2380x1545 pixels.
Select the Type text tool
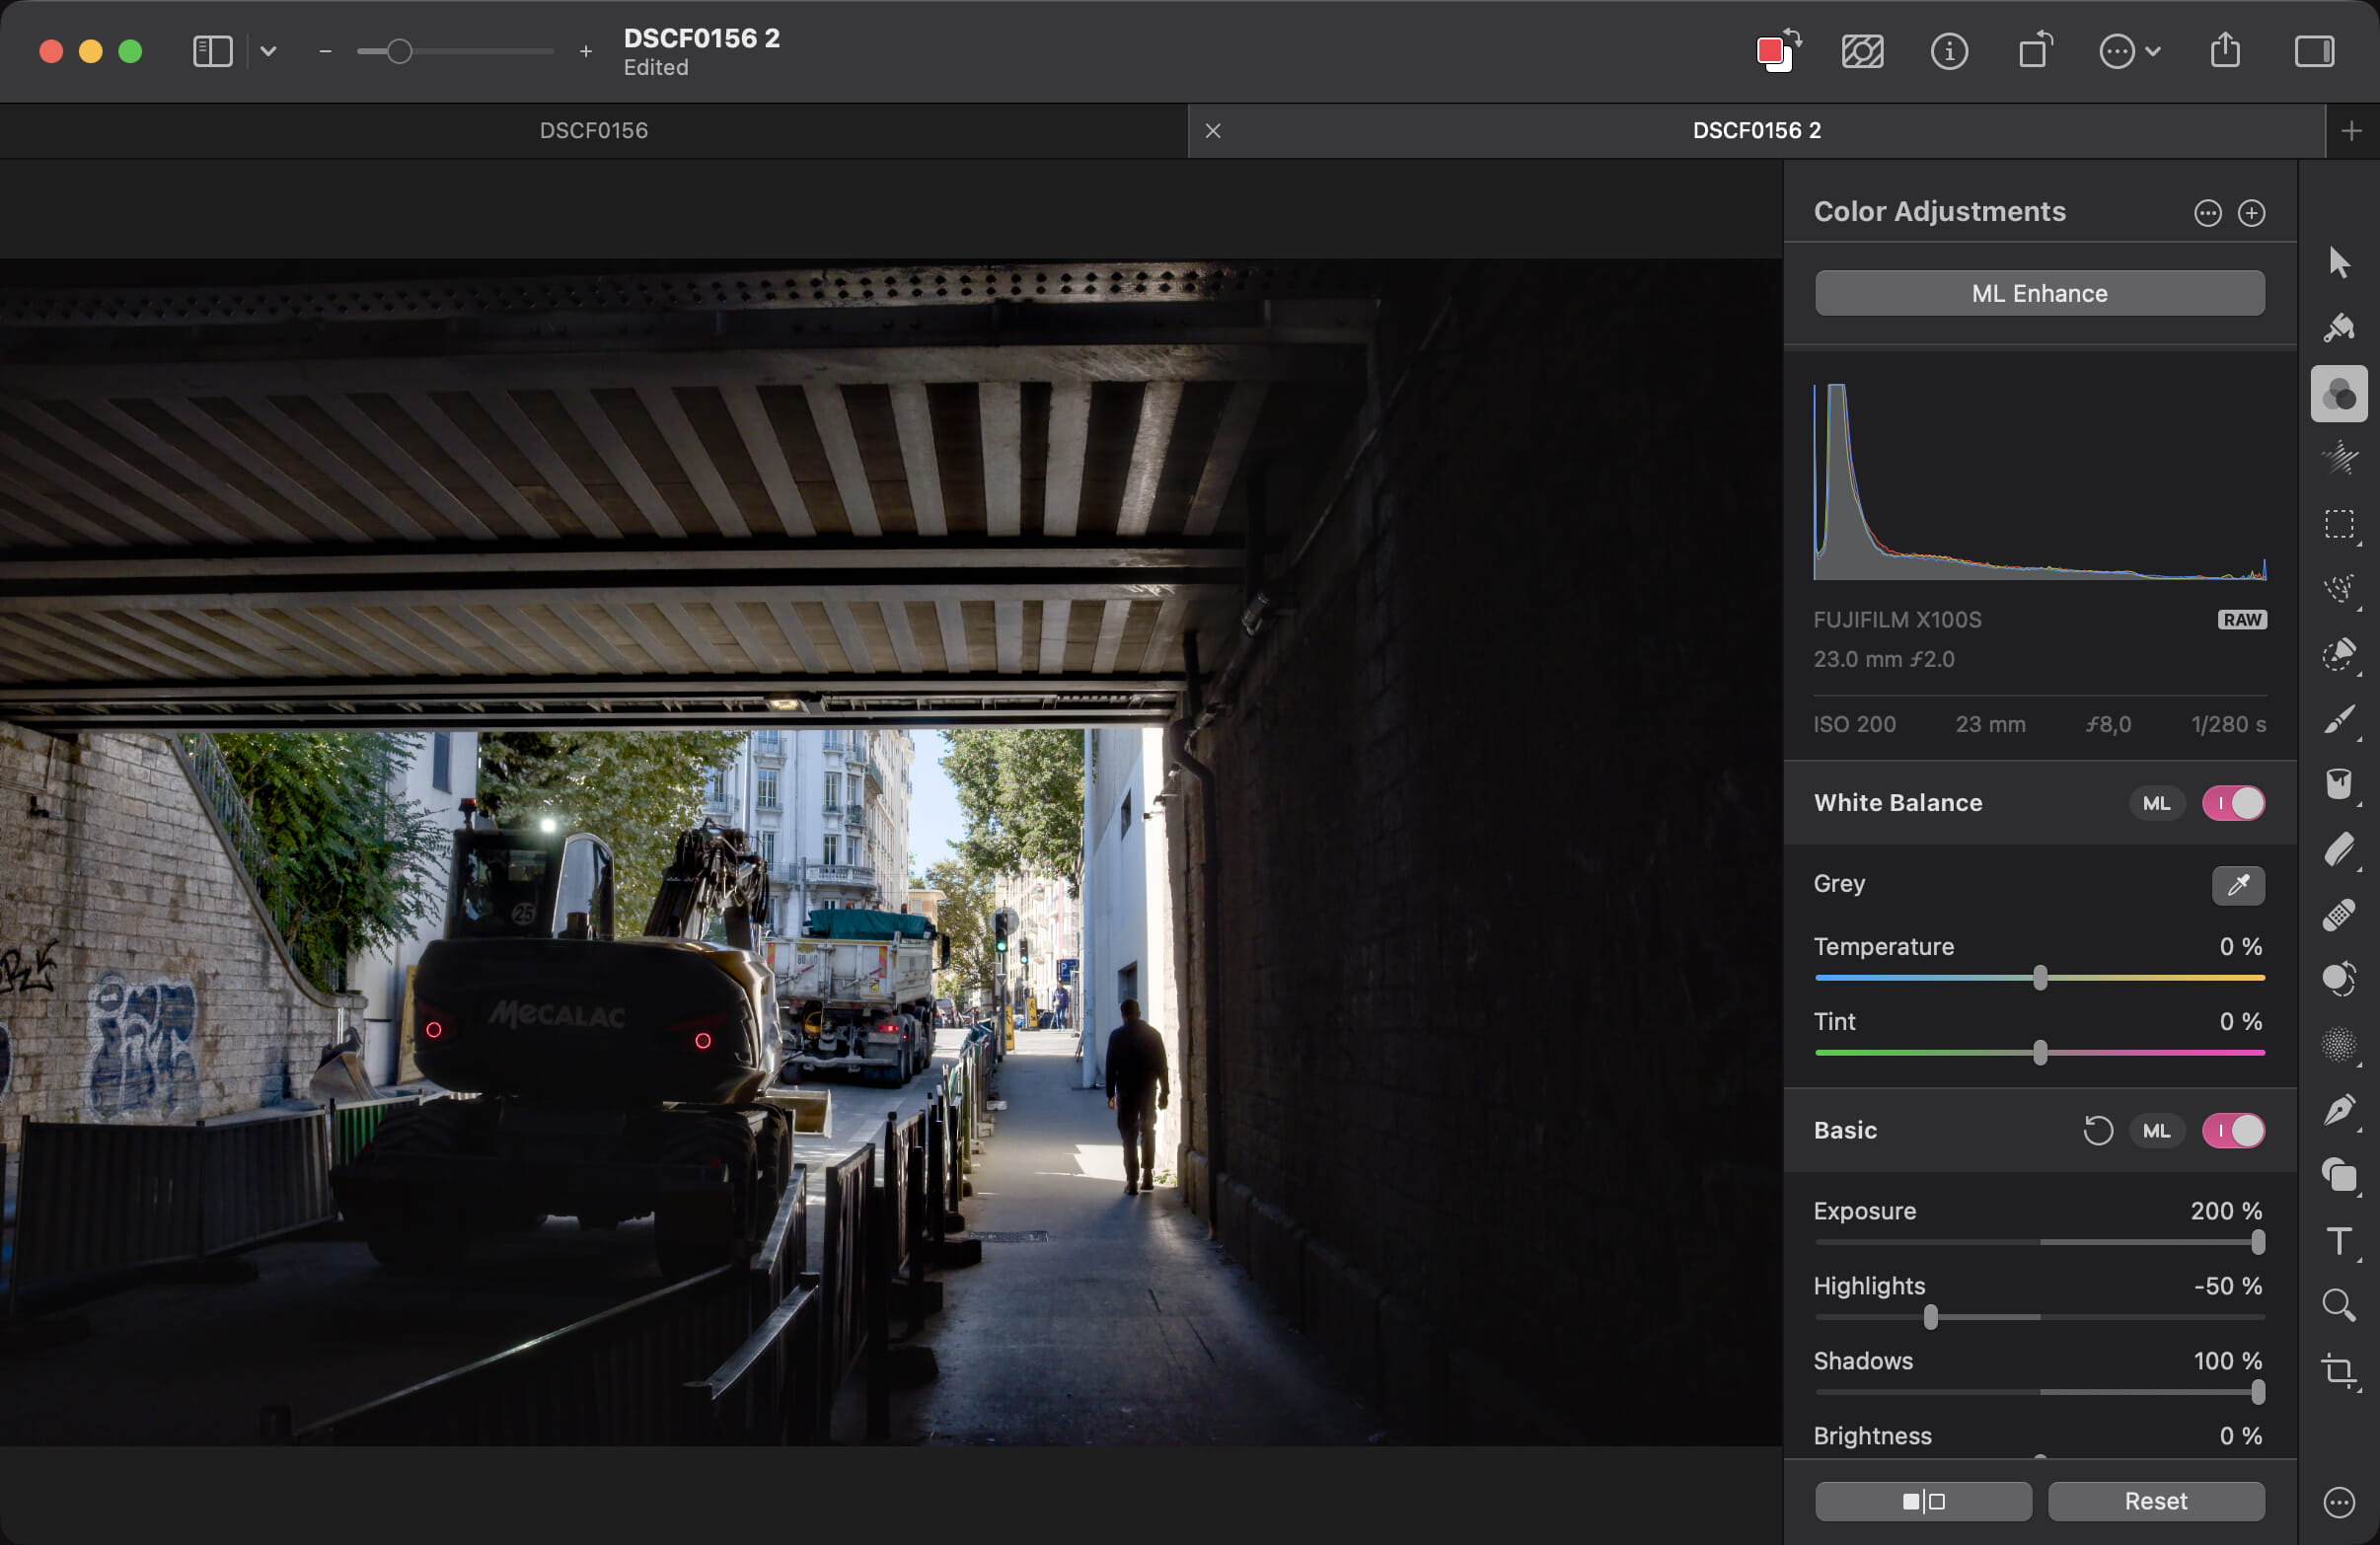[2338, 1240]
